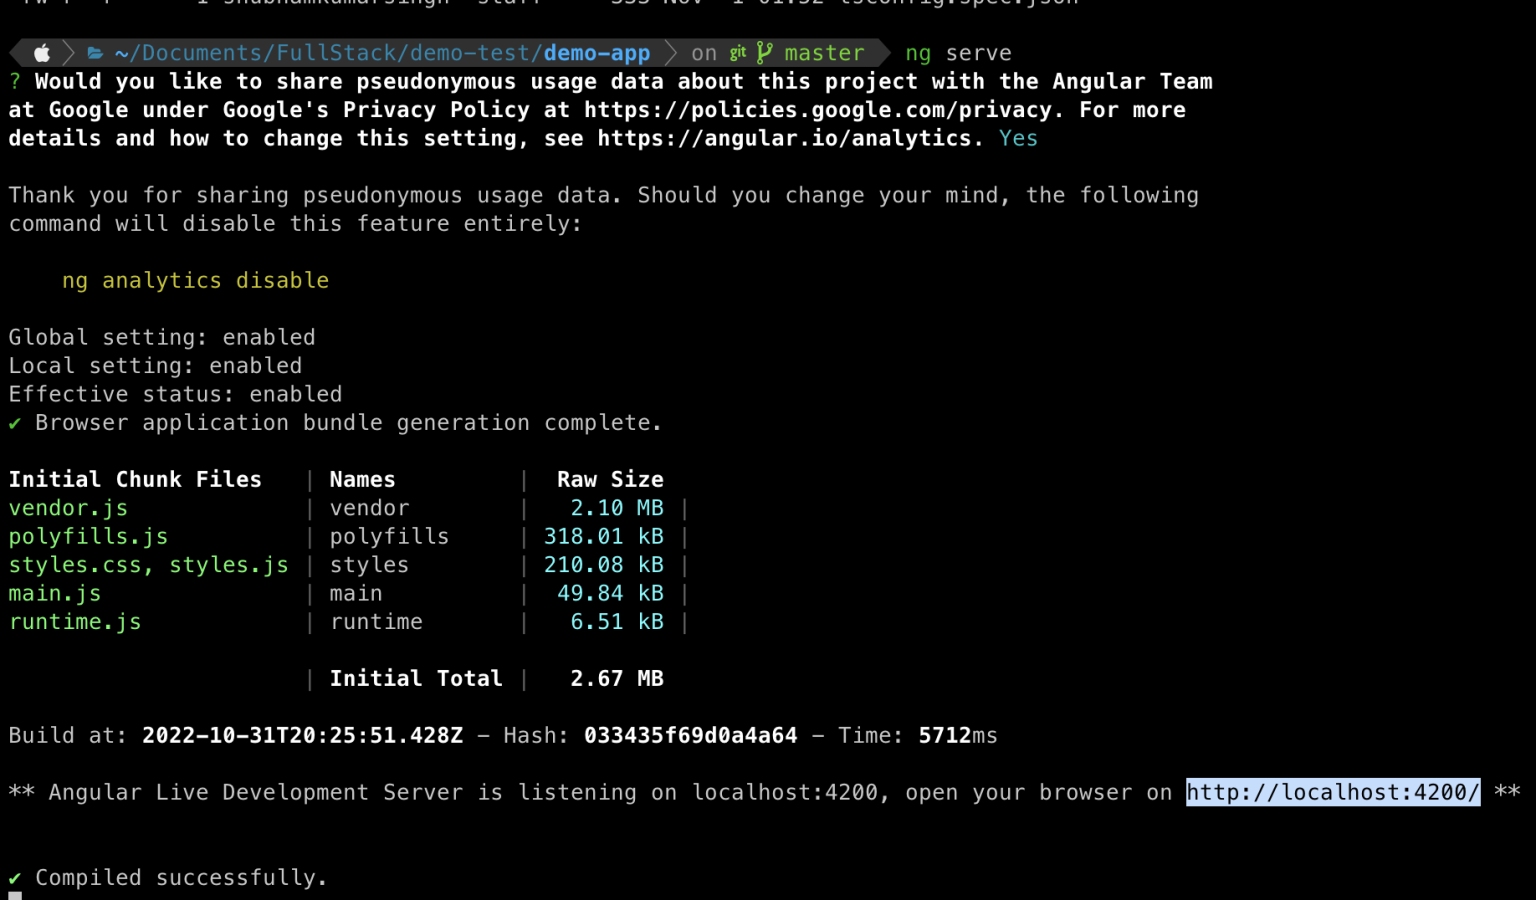The image size is (1536, 900).
Task: Click the Angular Live Development Server text
Action: pos(256,793)
